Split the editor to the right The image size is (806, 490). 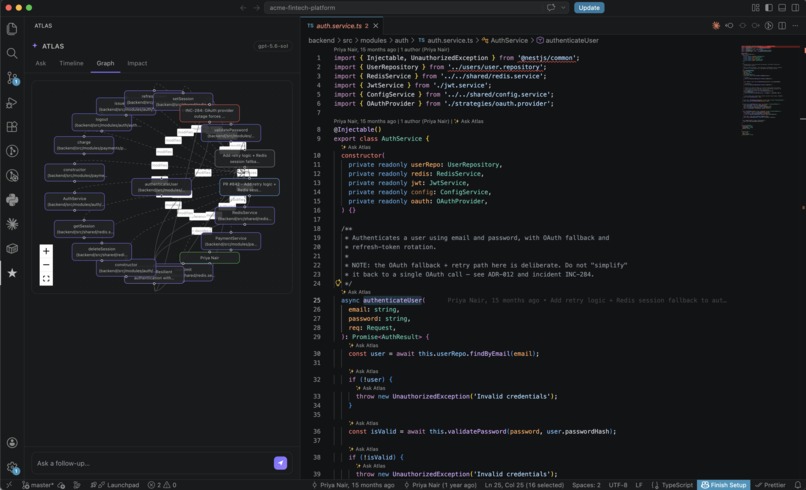pos(782,26)
